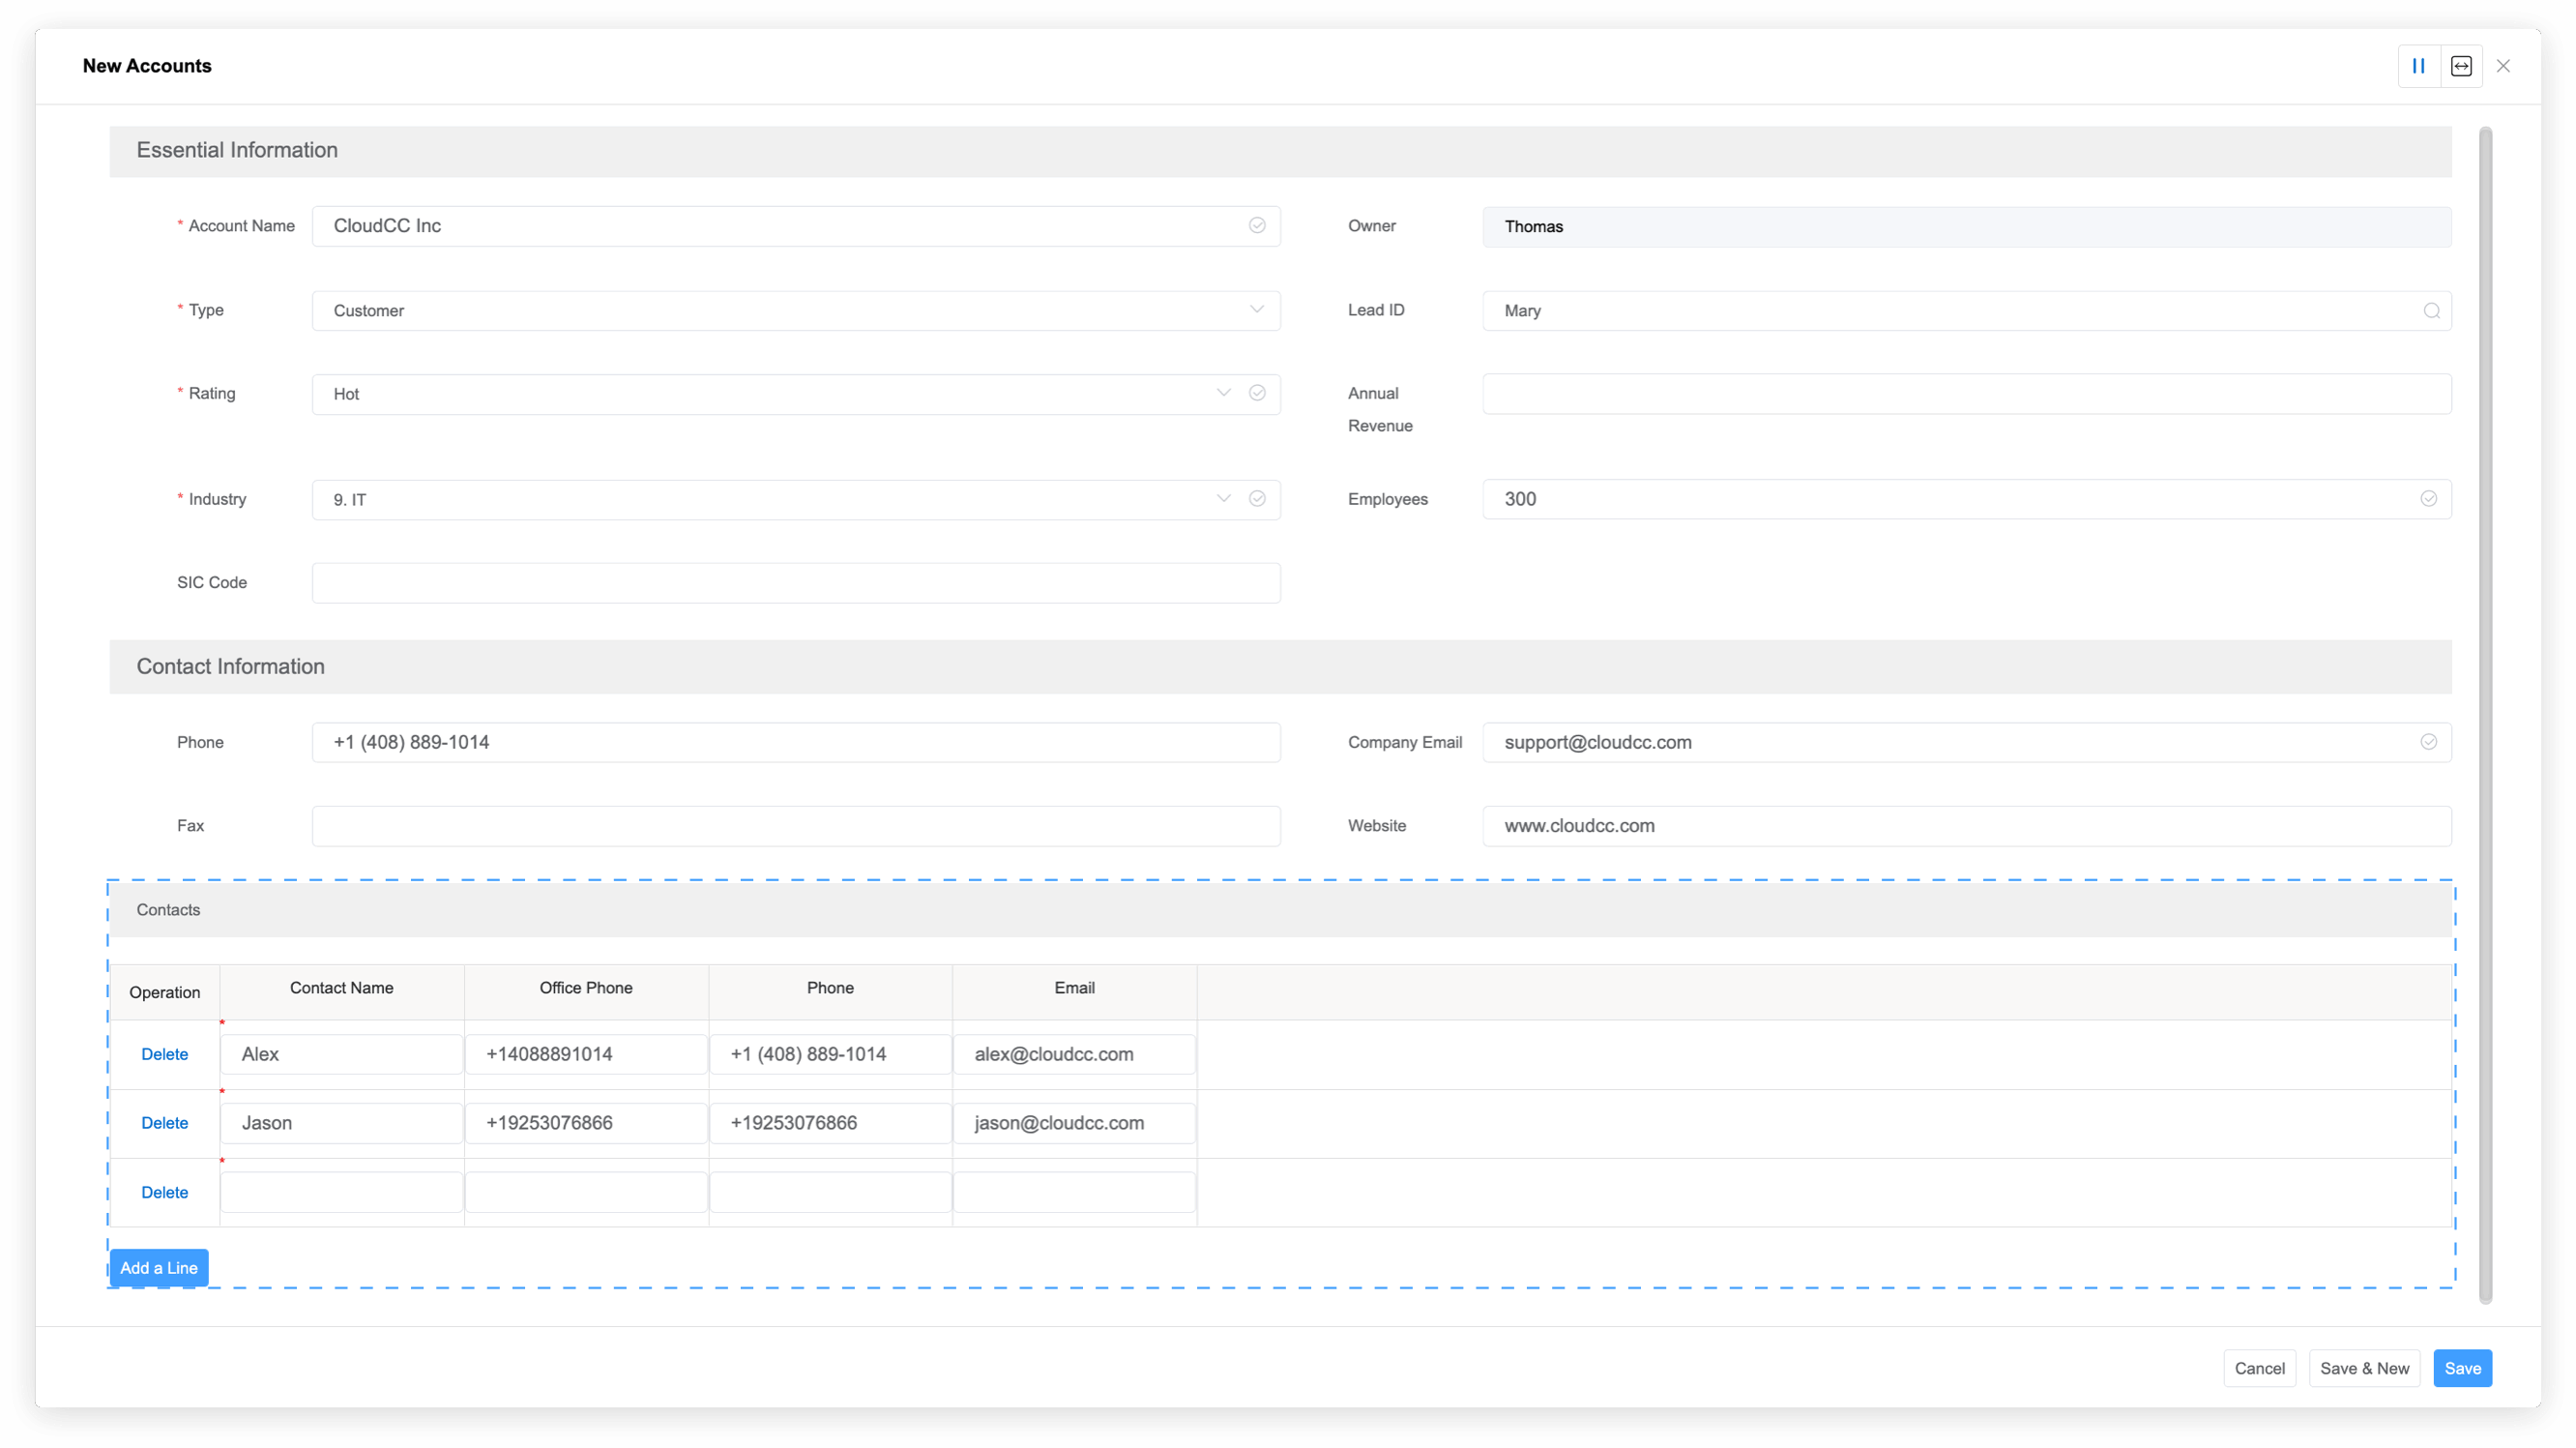
Task: Focus the SIC Code input field
Action: coord(795,583)
